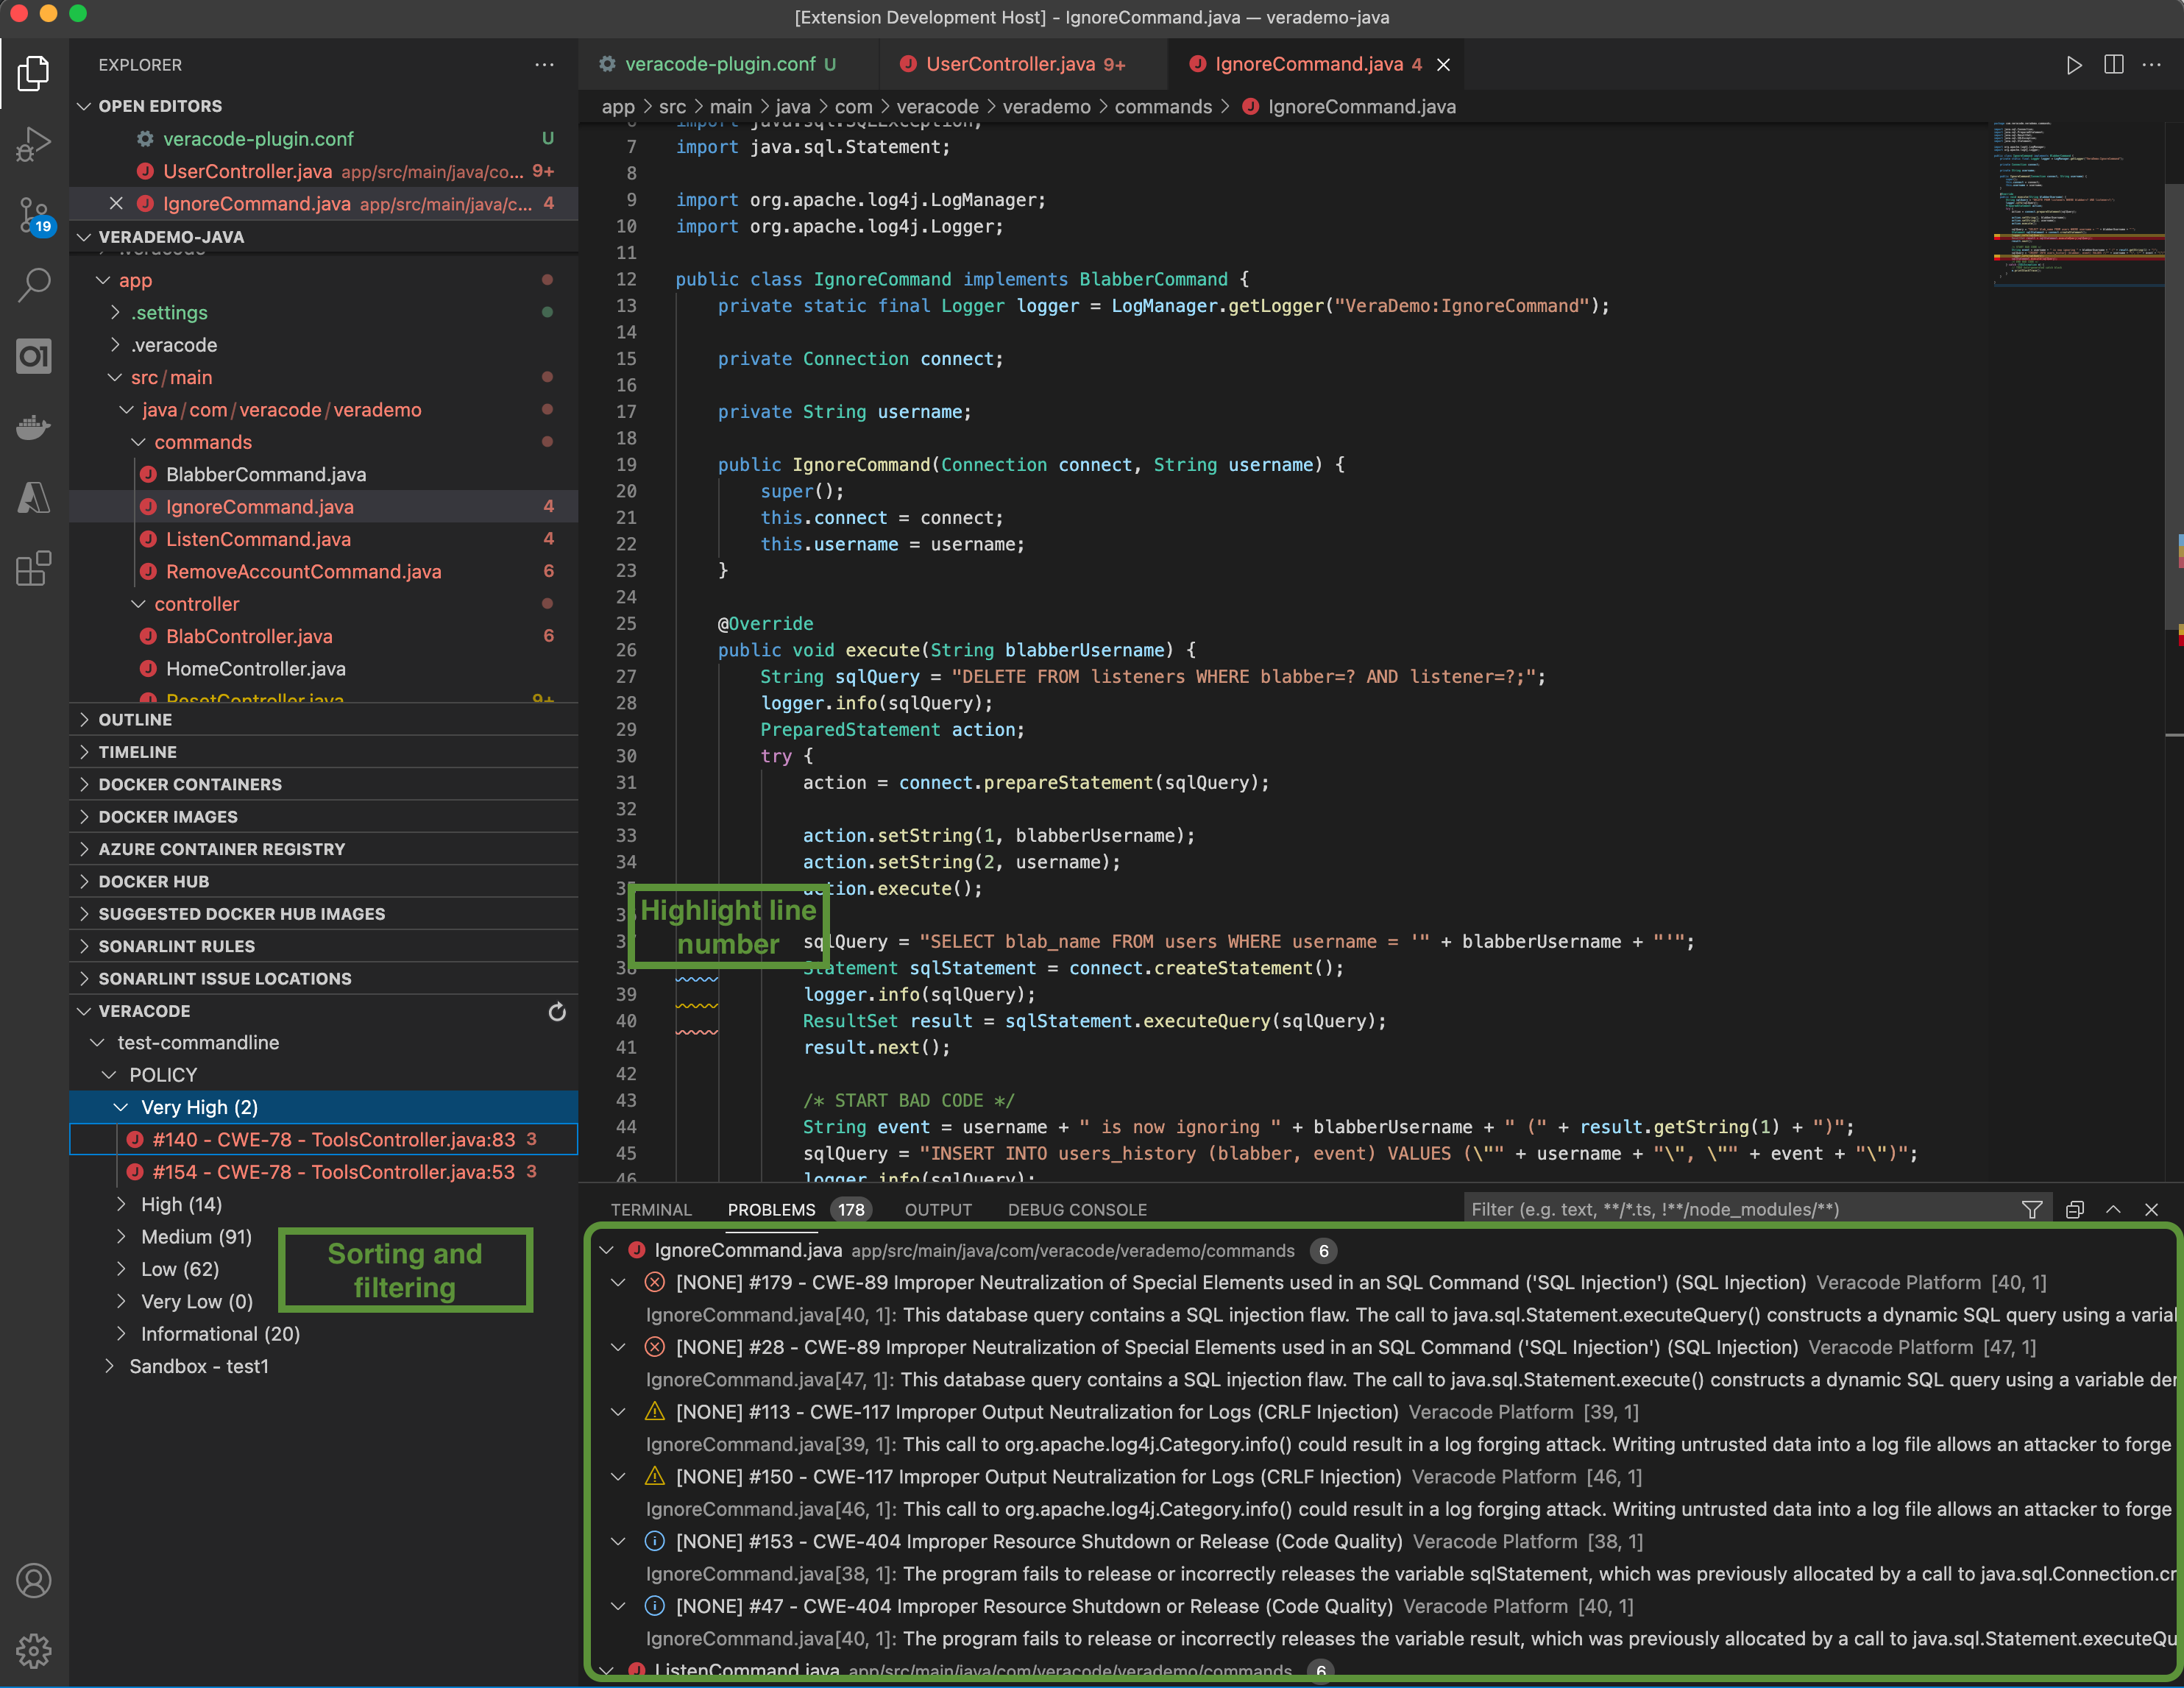Image resolution: width=2184 pixels, height=1688 pixels.
Task: Open the Extensions view icon
Action: [34, 568]
